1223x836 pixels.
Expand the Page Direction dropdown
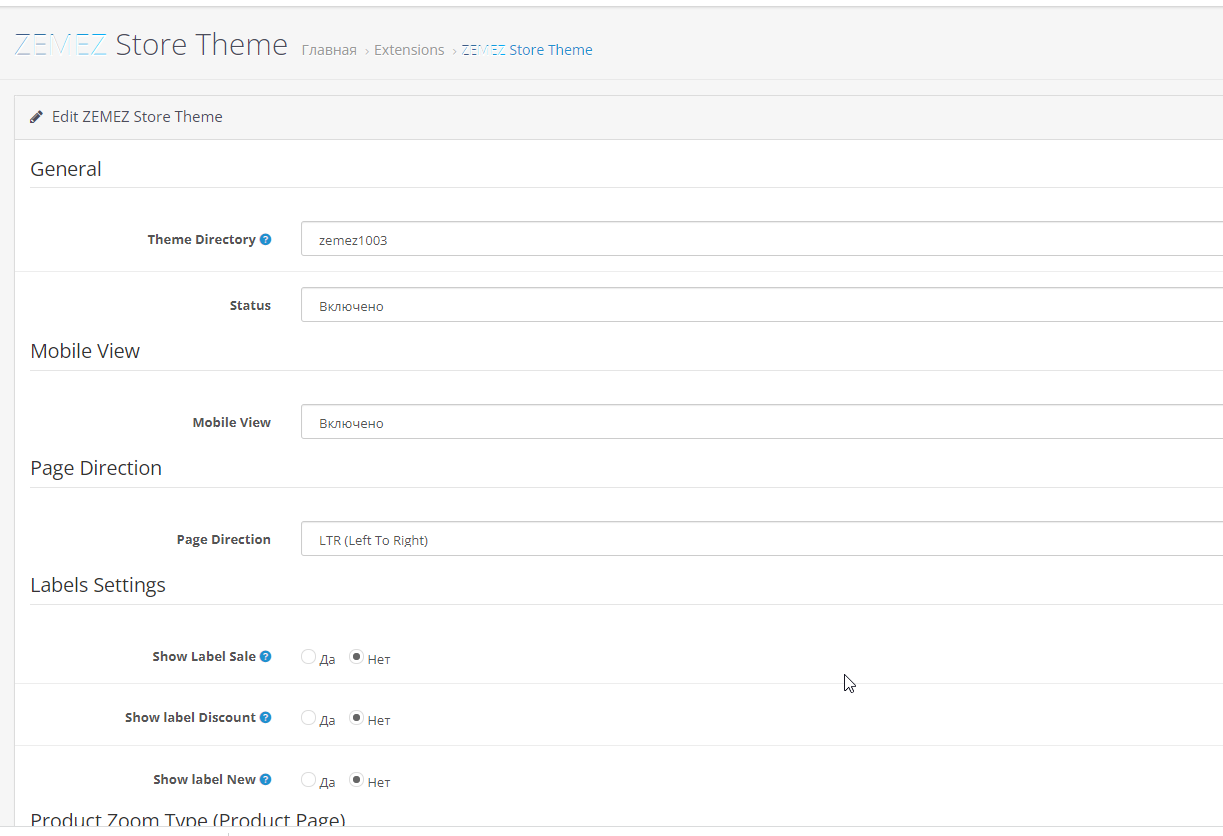pos(760,539)
